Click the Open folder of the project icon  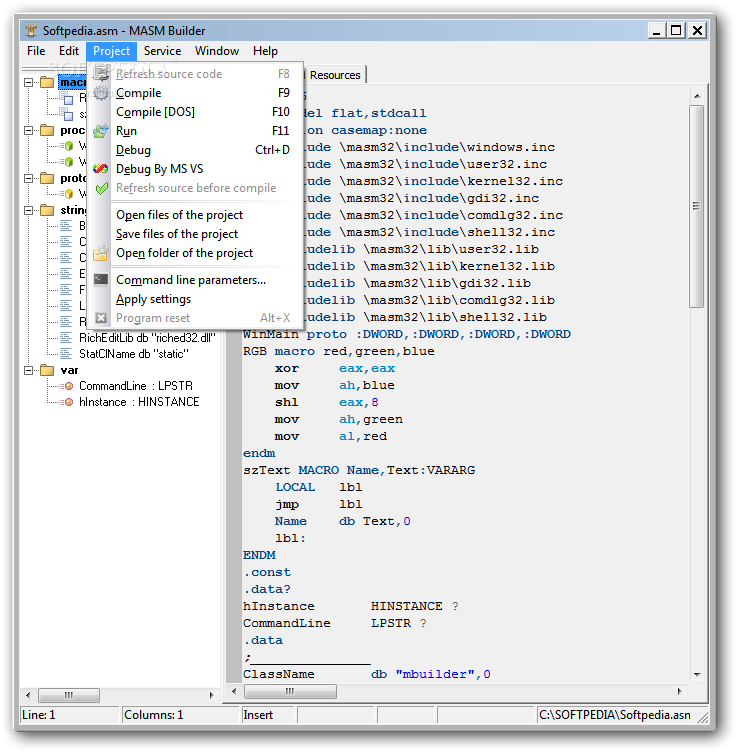click(x=101, y=253)
